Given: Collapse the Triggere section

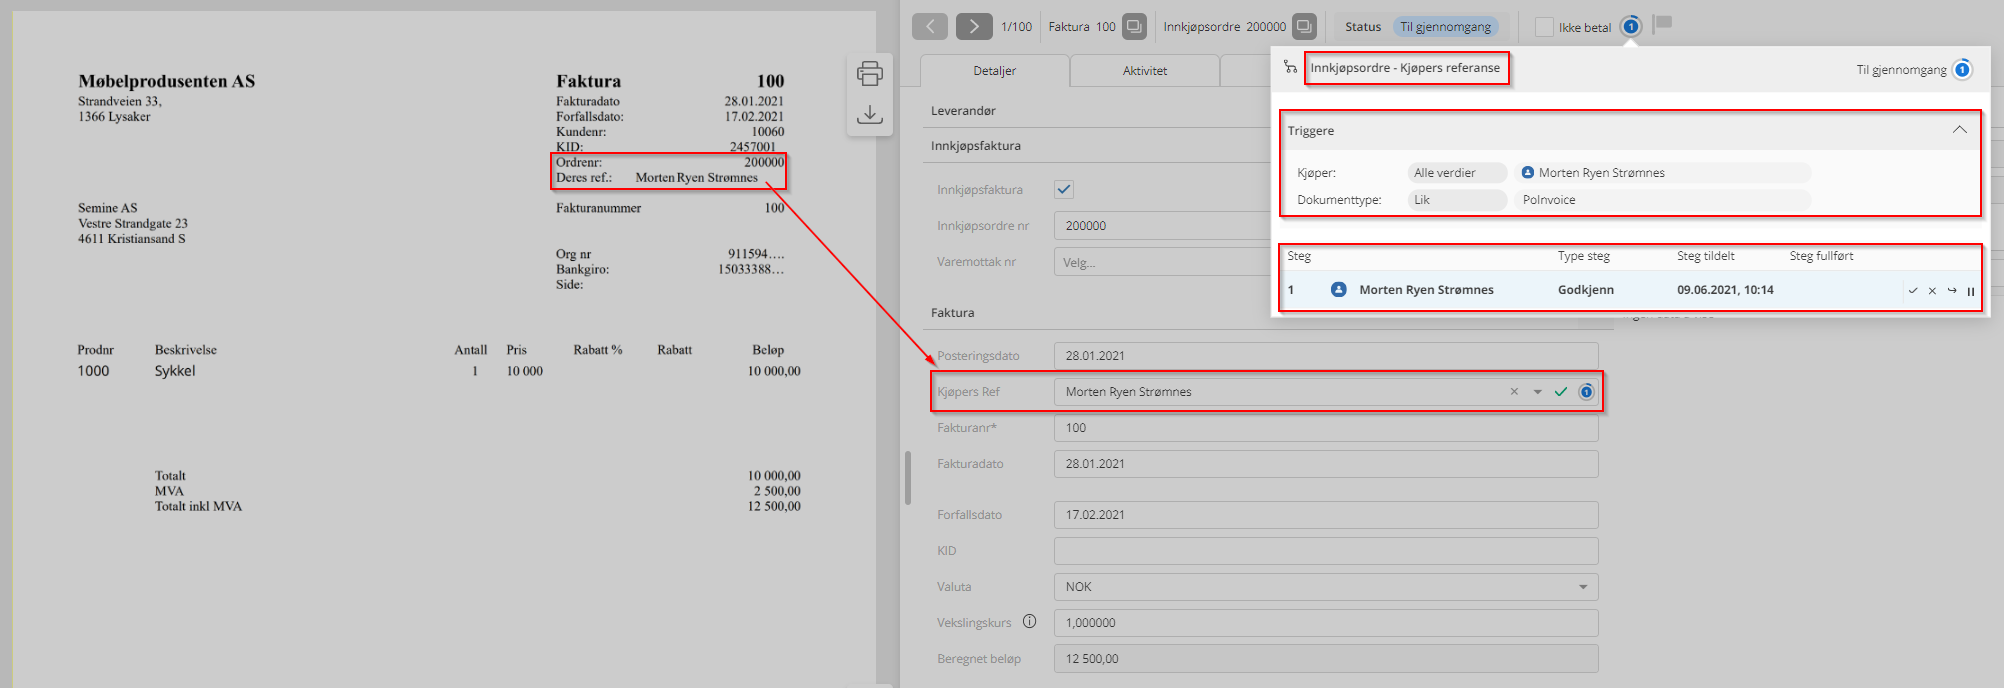Looking at the screenshot, I should tap(1959, 130).
